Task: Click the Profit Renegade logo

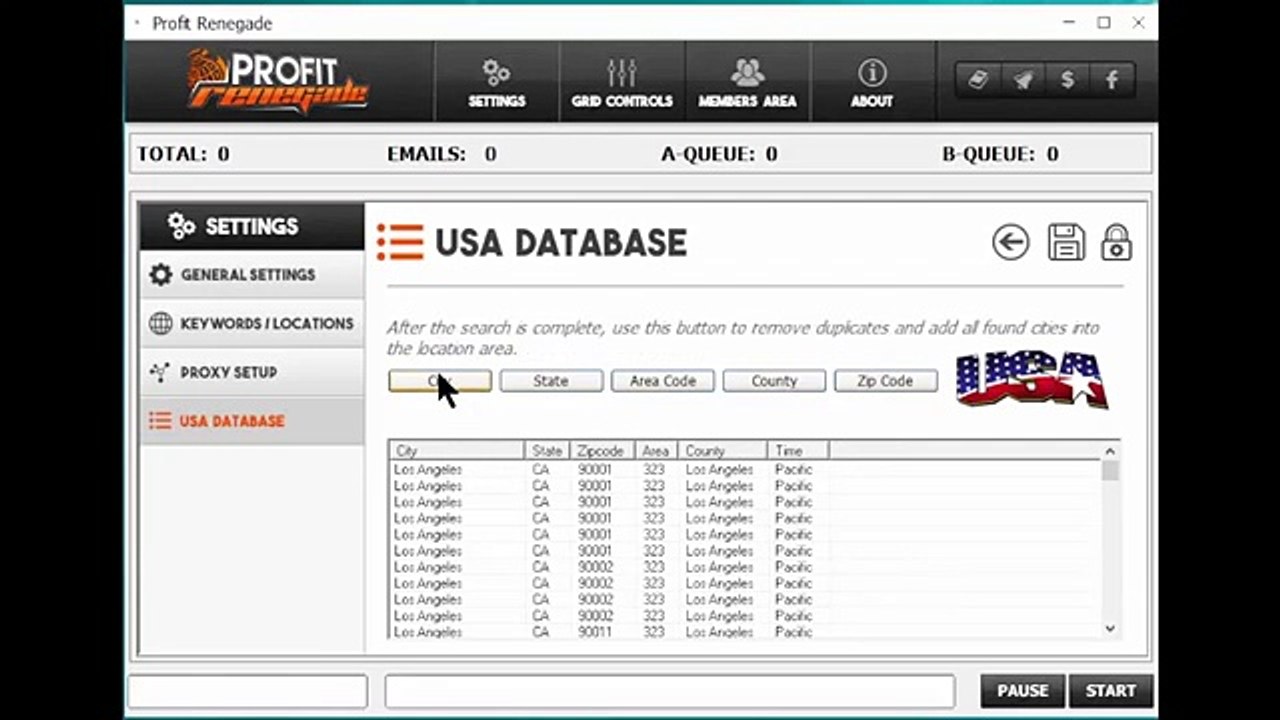Action: tap(277, 80)
